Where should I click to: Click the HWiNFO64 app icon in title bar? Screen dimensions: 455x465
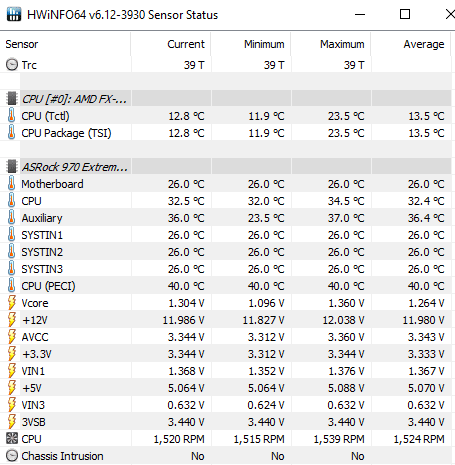pos(14,14)
